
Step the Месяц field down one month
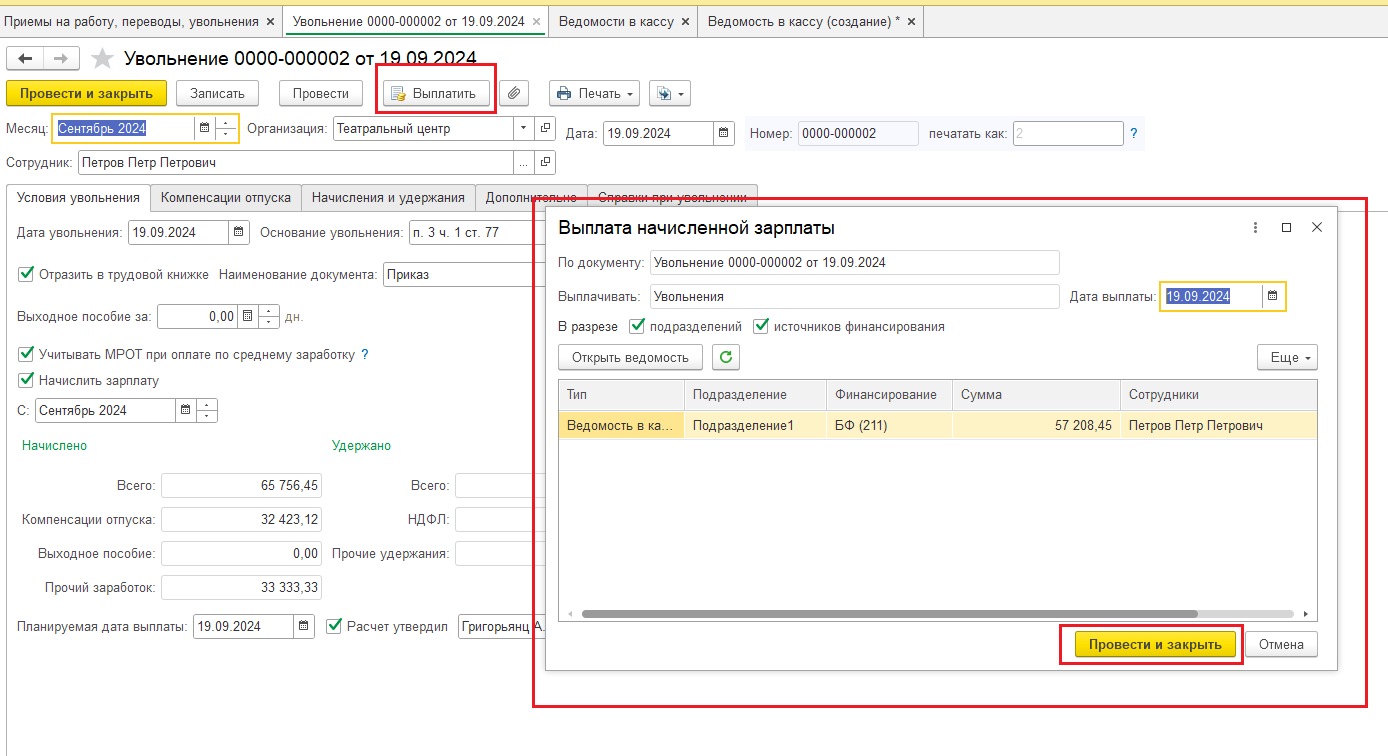227,134
